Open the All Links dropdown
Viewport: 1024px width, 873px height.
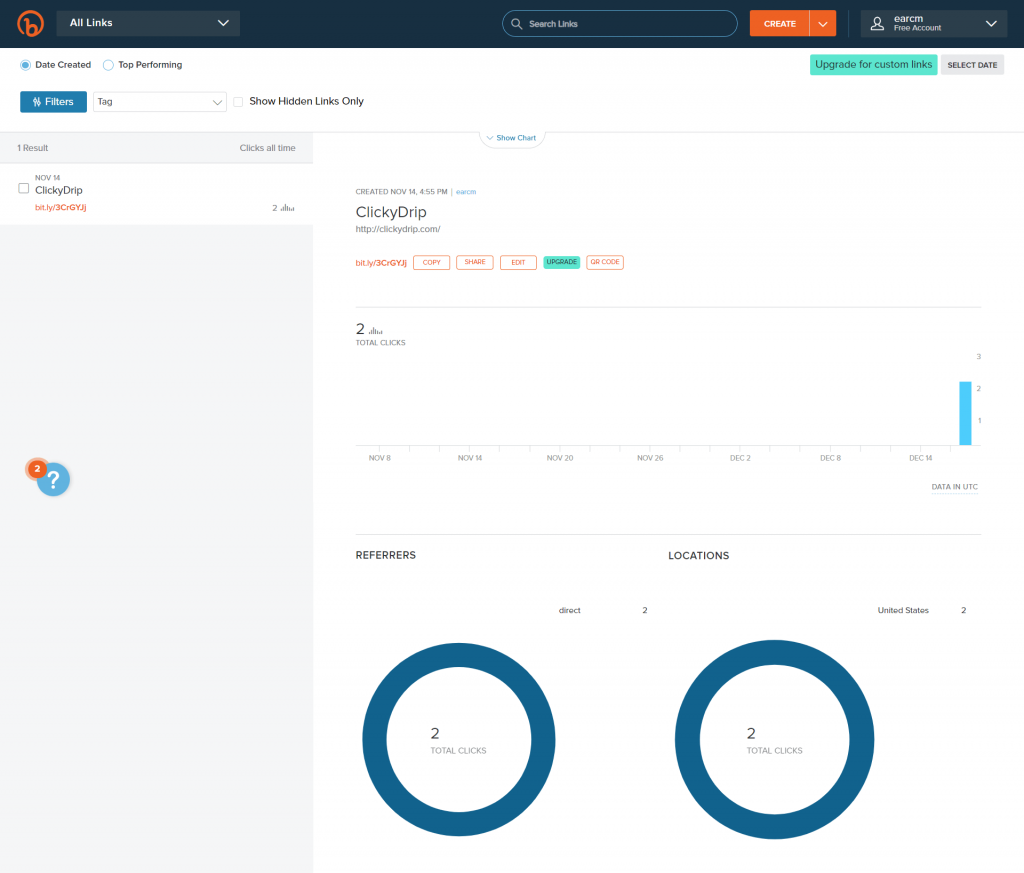pyautogui.click(x=148, y=22)
